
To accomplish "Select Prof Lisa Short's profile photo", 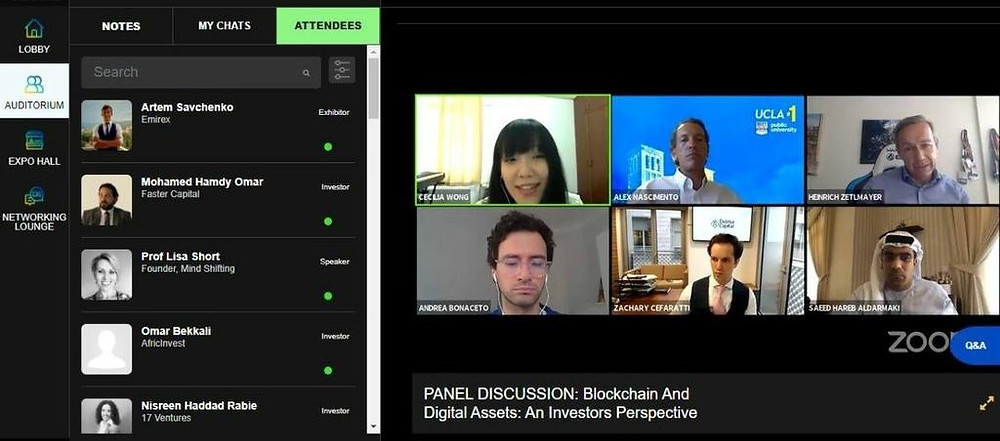I will pos(107,274).
